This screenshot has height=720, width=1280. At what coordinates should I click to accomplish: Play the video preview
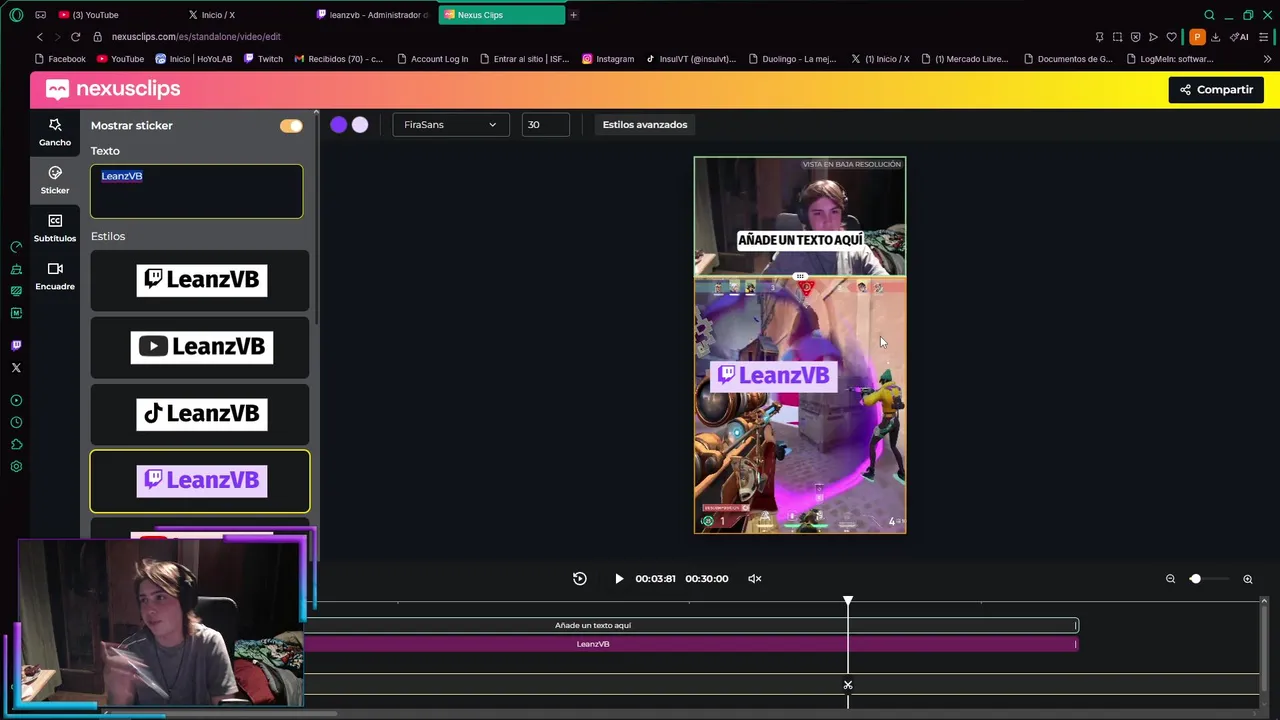pos(619,578)
